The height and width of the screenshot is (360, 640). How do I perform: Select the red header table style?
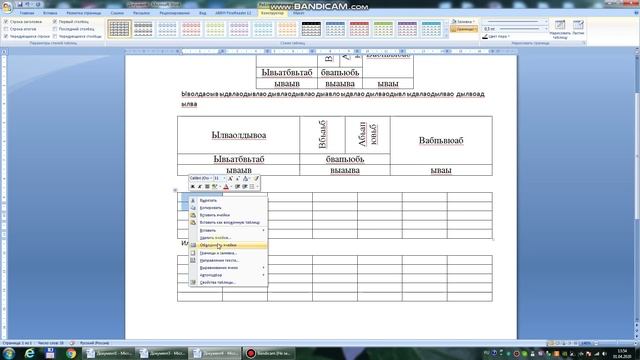tap(359, 29)
